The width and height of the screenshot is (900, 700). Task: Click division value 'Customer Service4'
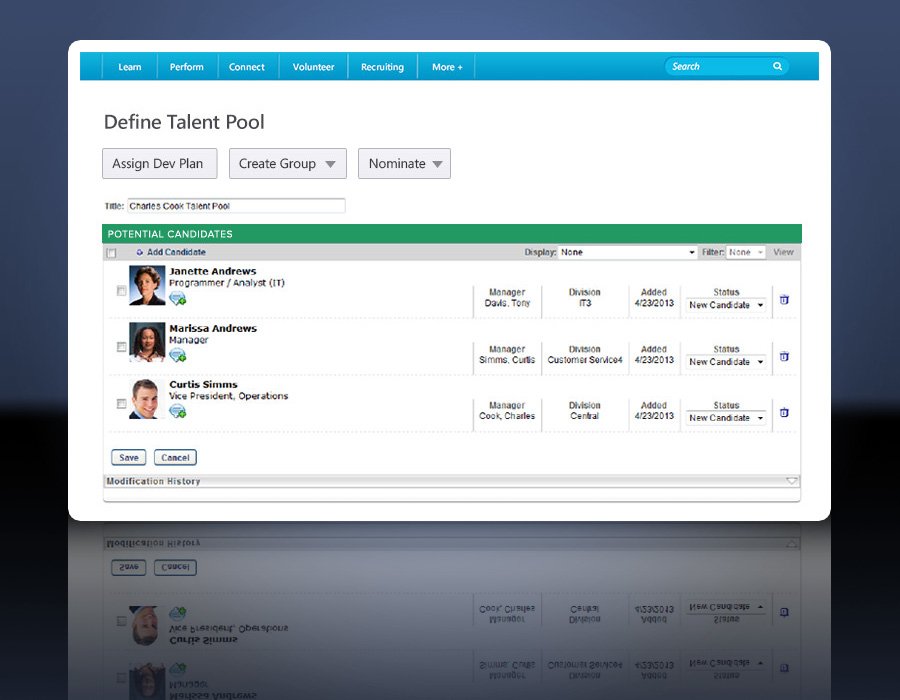point(584,360)
